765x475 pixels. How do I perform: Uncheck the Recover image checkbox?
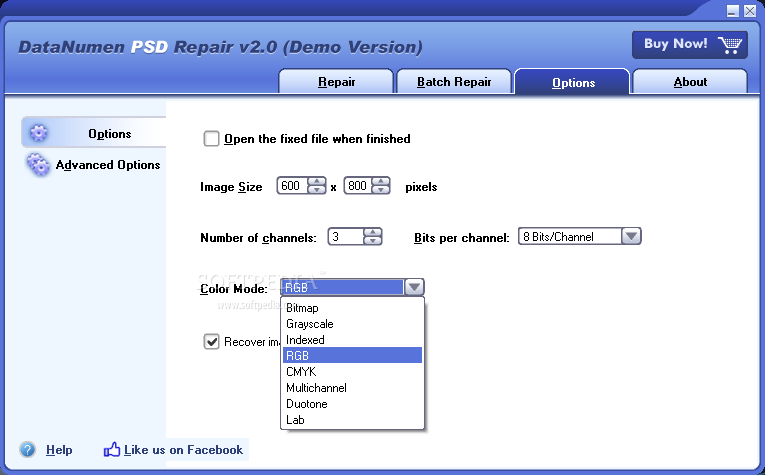pos(211,341)
